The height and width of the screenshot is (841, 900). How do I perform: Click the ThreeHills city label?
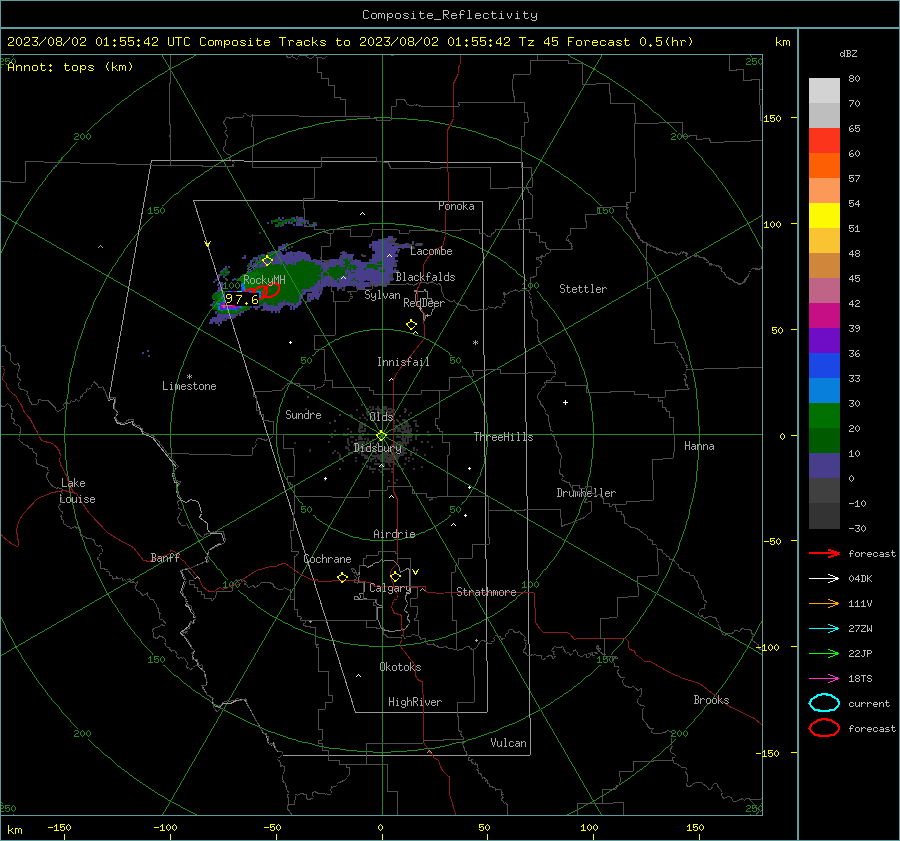[x=503, y=437]
